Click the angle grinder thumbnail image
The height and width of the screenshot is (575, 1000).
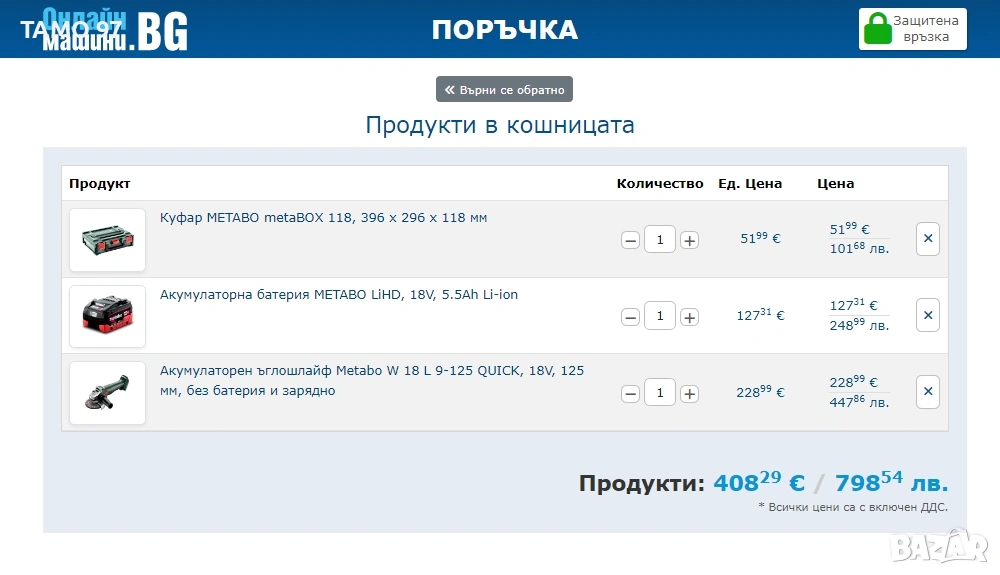[107, 393]
